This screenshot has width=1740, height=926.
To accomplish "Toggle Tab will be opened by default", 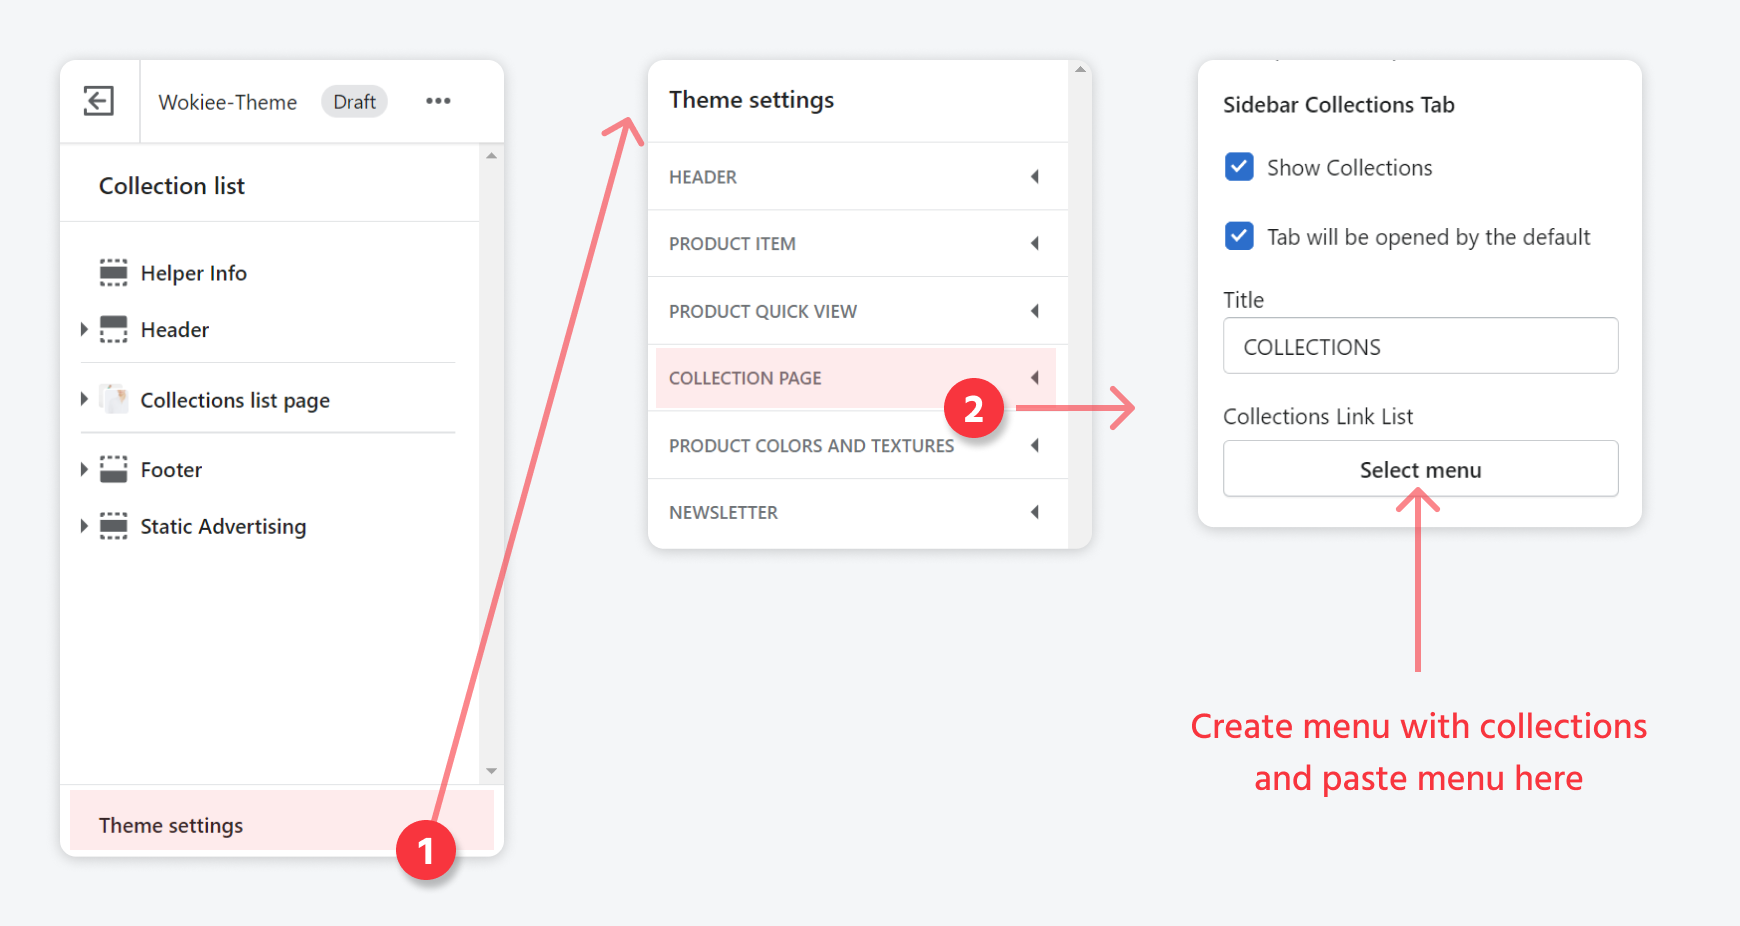I will [x=1239, y=237].
